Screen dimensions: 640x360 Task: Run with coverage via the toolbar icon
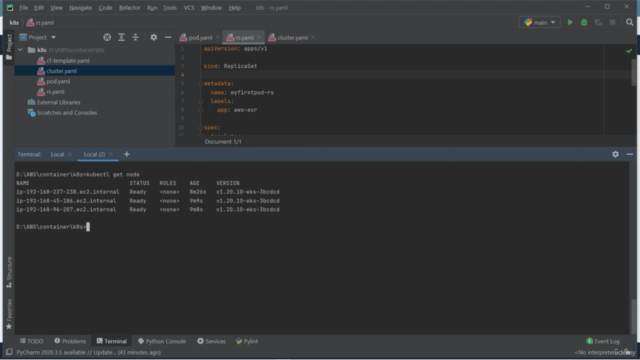(598, 22)
